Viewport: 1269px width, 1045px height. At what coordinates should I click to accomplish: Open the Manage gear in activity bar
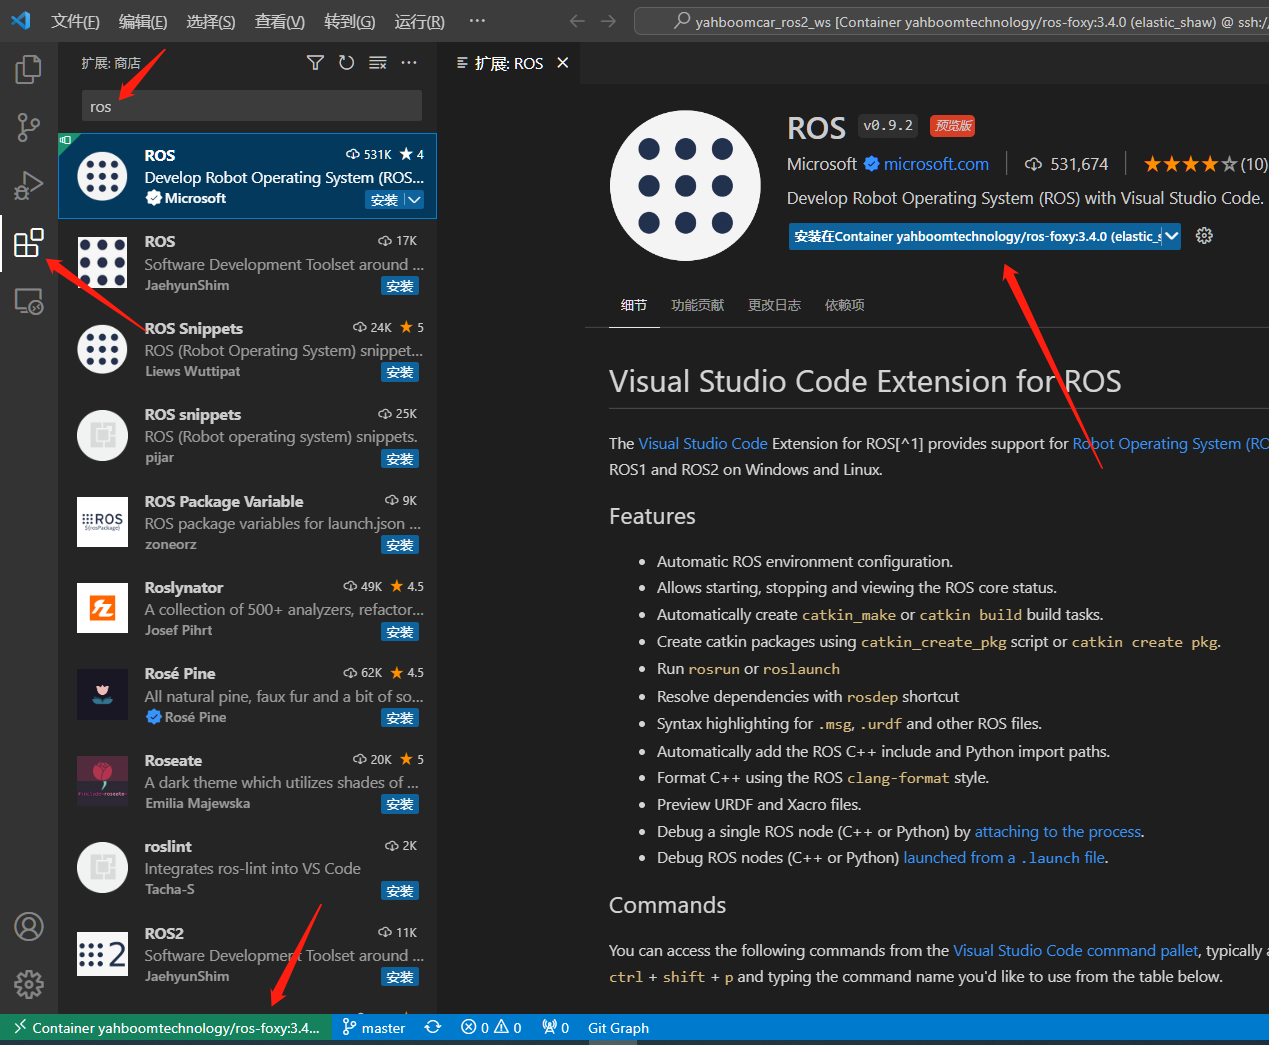click(x=29, y=984)
